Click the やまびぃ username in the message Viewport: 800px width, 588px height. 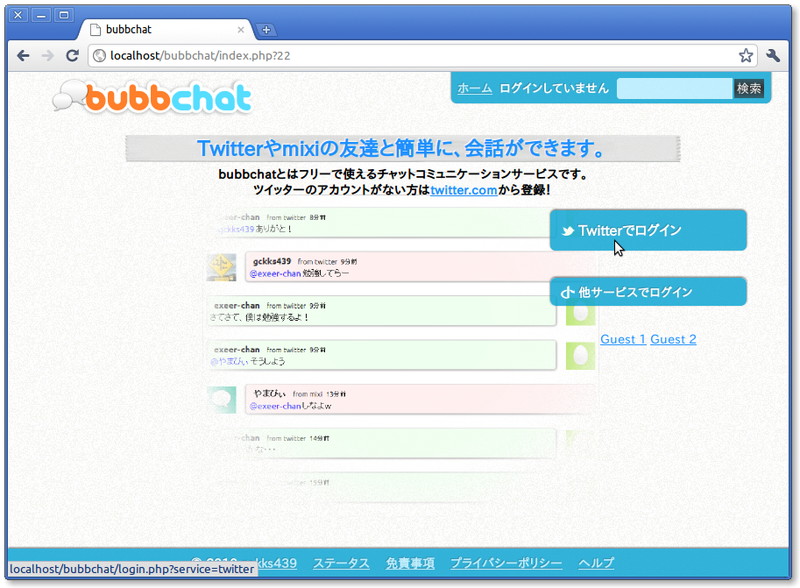click(269, 394)
